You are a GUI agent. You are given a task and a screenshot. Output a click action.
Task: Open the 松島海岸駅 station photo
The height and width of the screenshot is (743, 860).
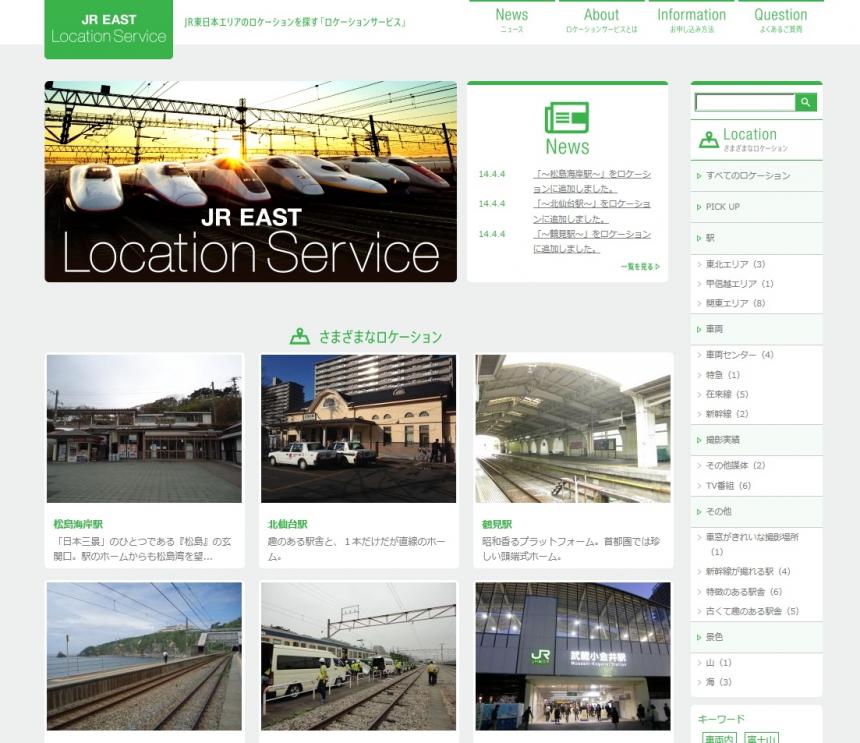144,429
